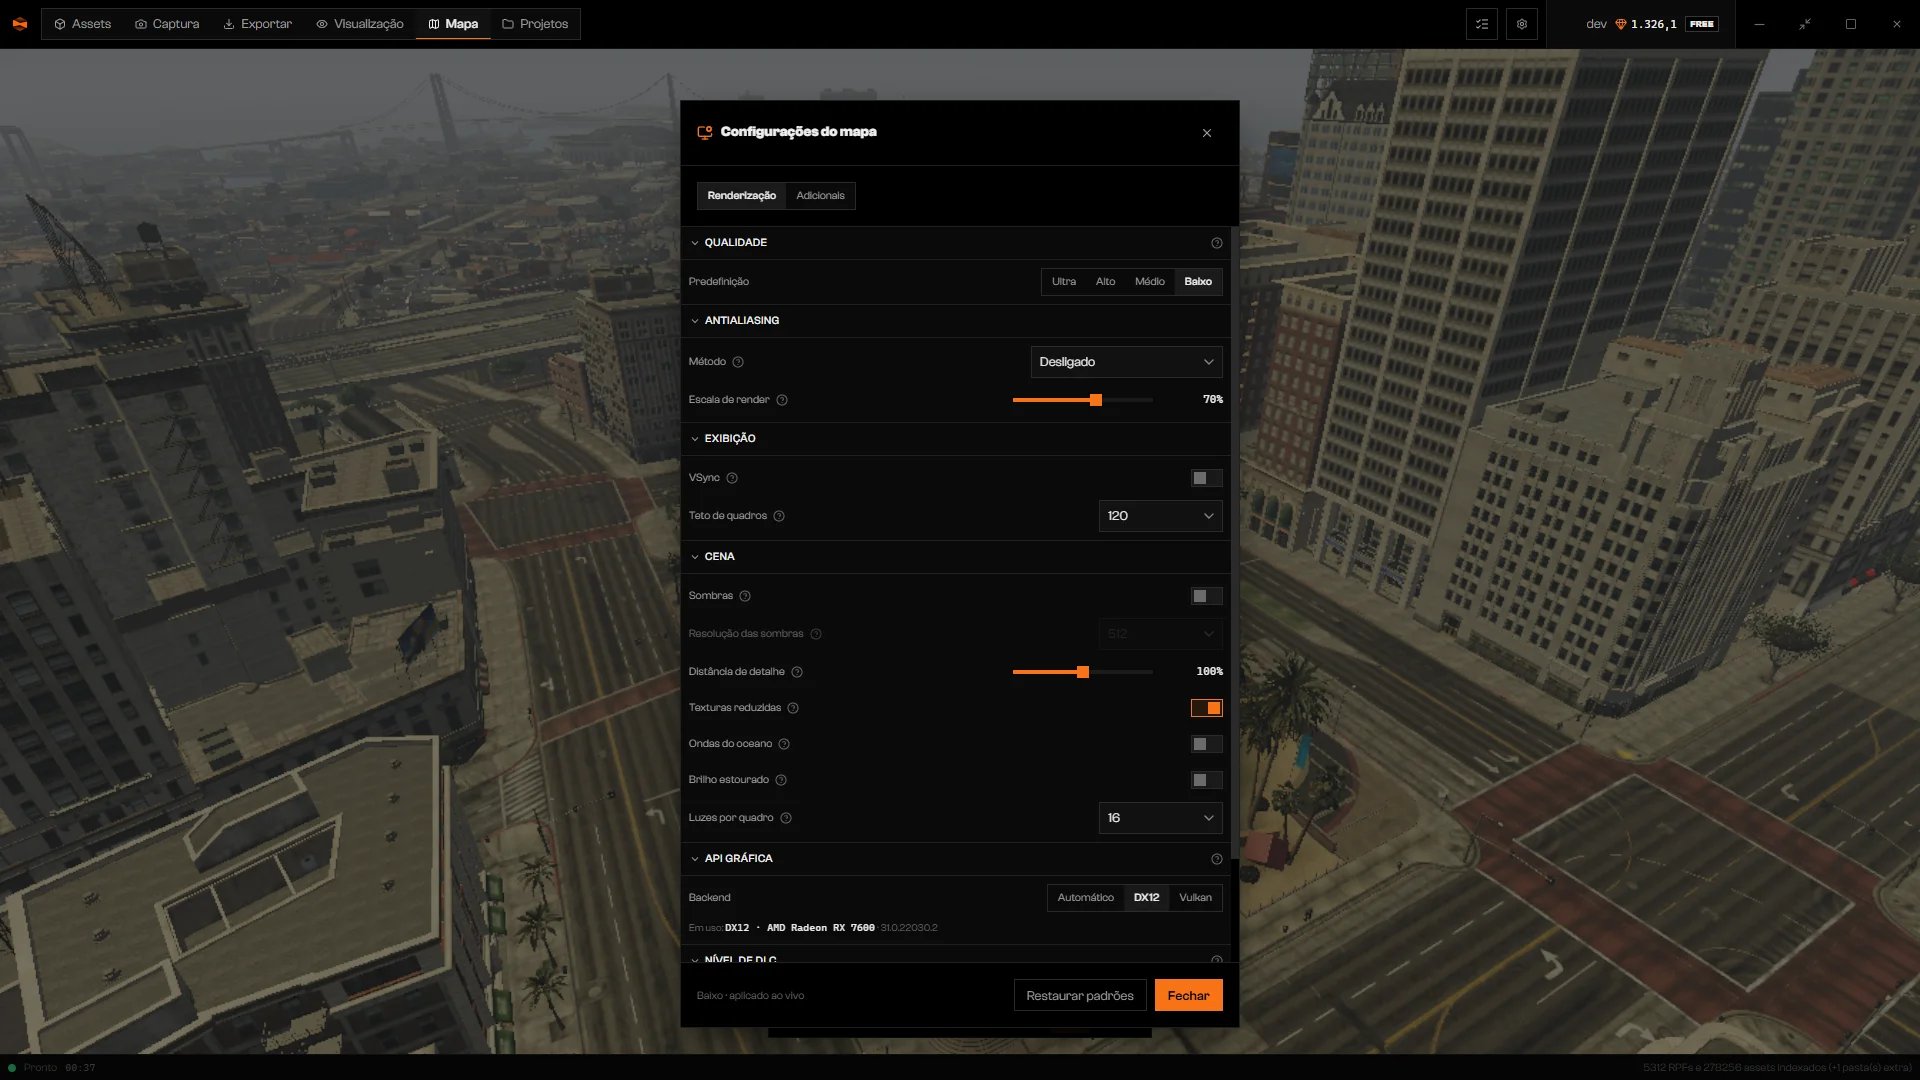The image size is (1920, 1080).
Task: Show help icon next to Escala de render
Action: 782,400
